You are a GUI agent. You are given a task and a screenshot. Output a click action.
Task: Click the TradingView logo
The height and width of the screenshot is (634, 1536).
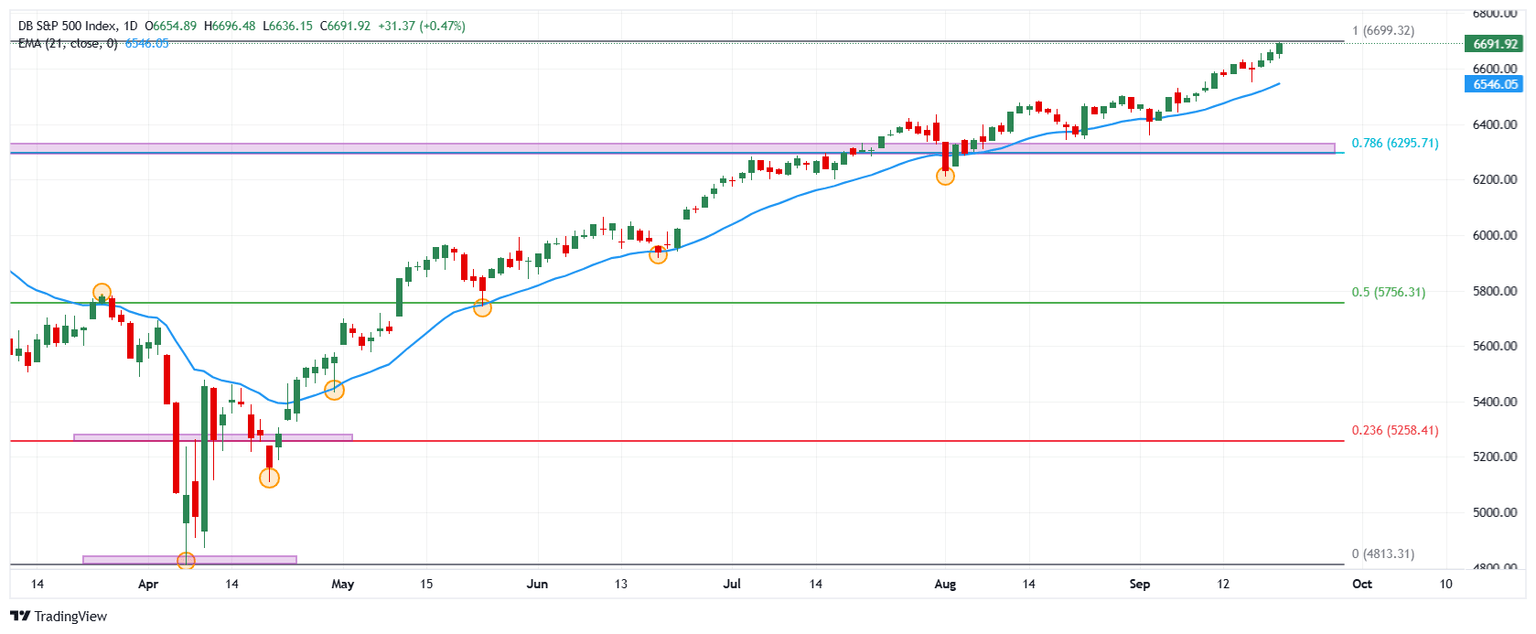coord(58,617)
